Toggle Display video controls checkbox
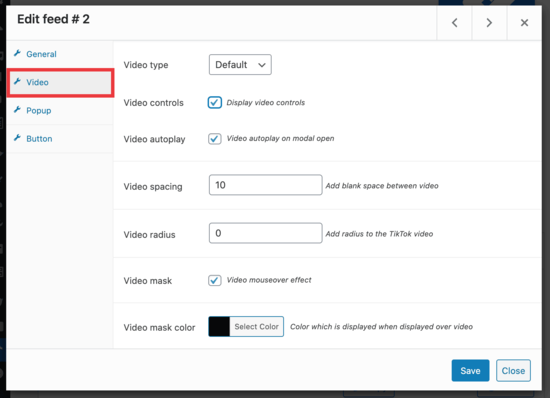 coord(215,102)
